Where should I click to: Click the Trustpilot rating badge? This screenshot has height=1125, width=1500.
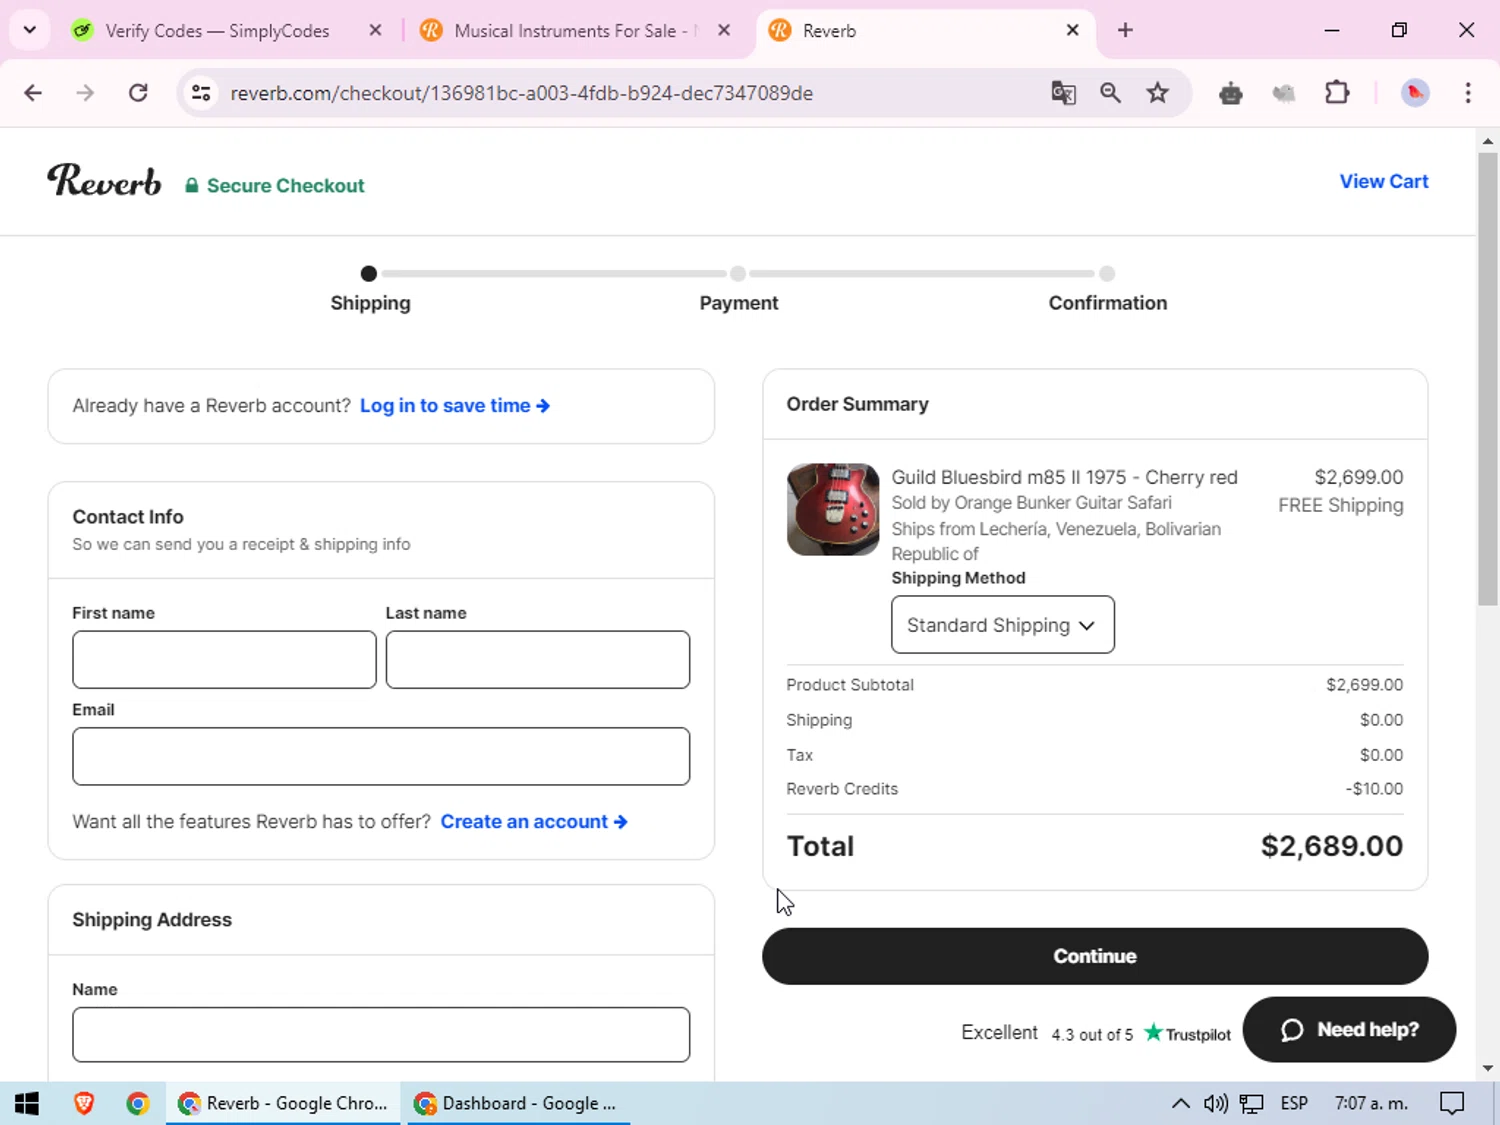(1096, 1033)
